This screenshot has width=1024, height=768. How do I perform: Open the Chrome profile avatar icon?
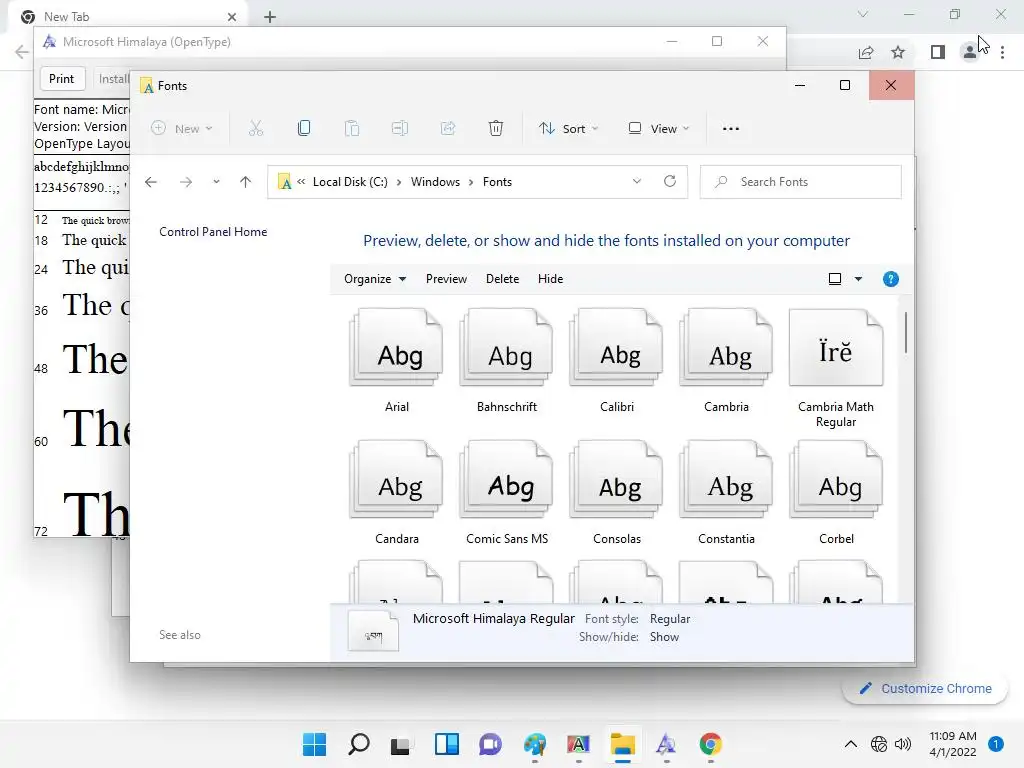970,52
